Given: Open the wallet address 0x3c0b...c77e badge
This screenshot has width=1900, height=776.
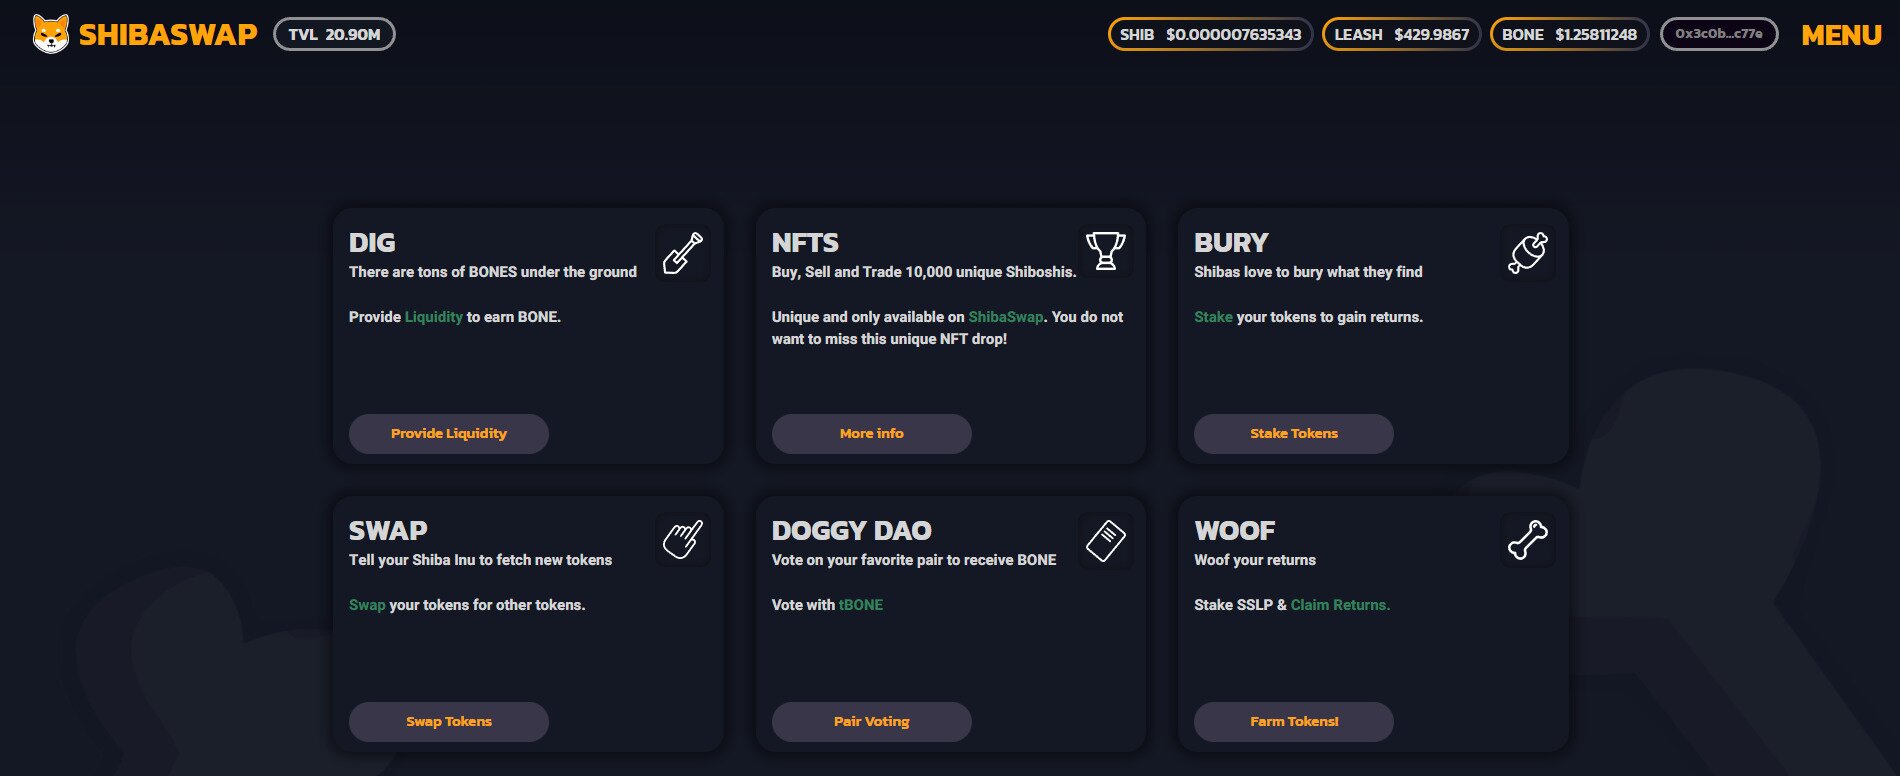Looking at the screenshot, I should (1719, 34).
